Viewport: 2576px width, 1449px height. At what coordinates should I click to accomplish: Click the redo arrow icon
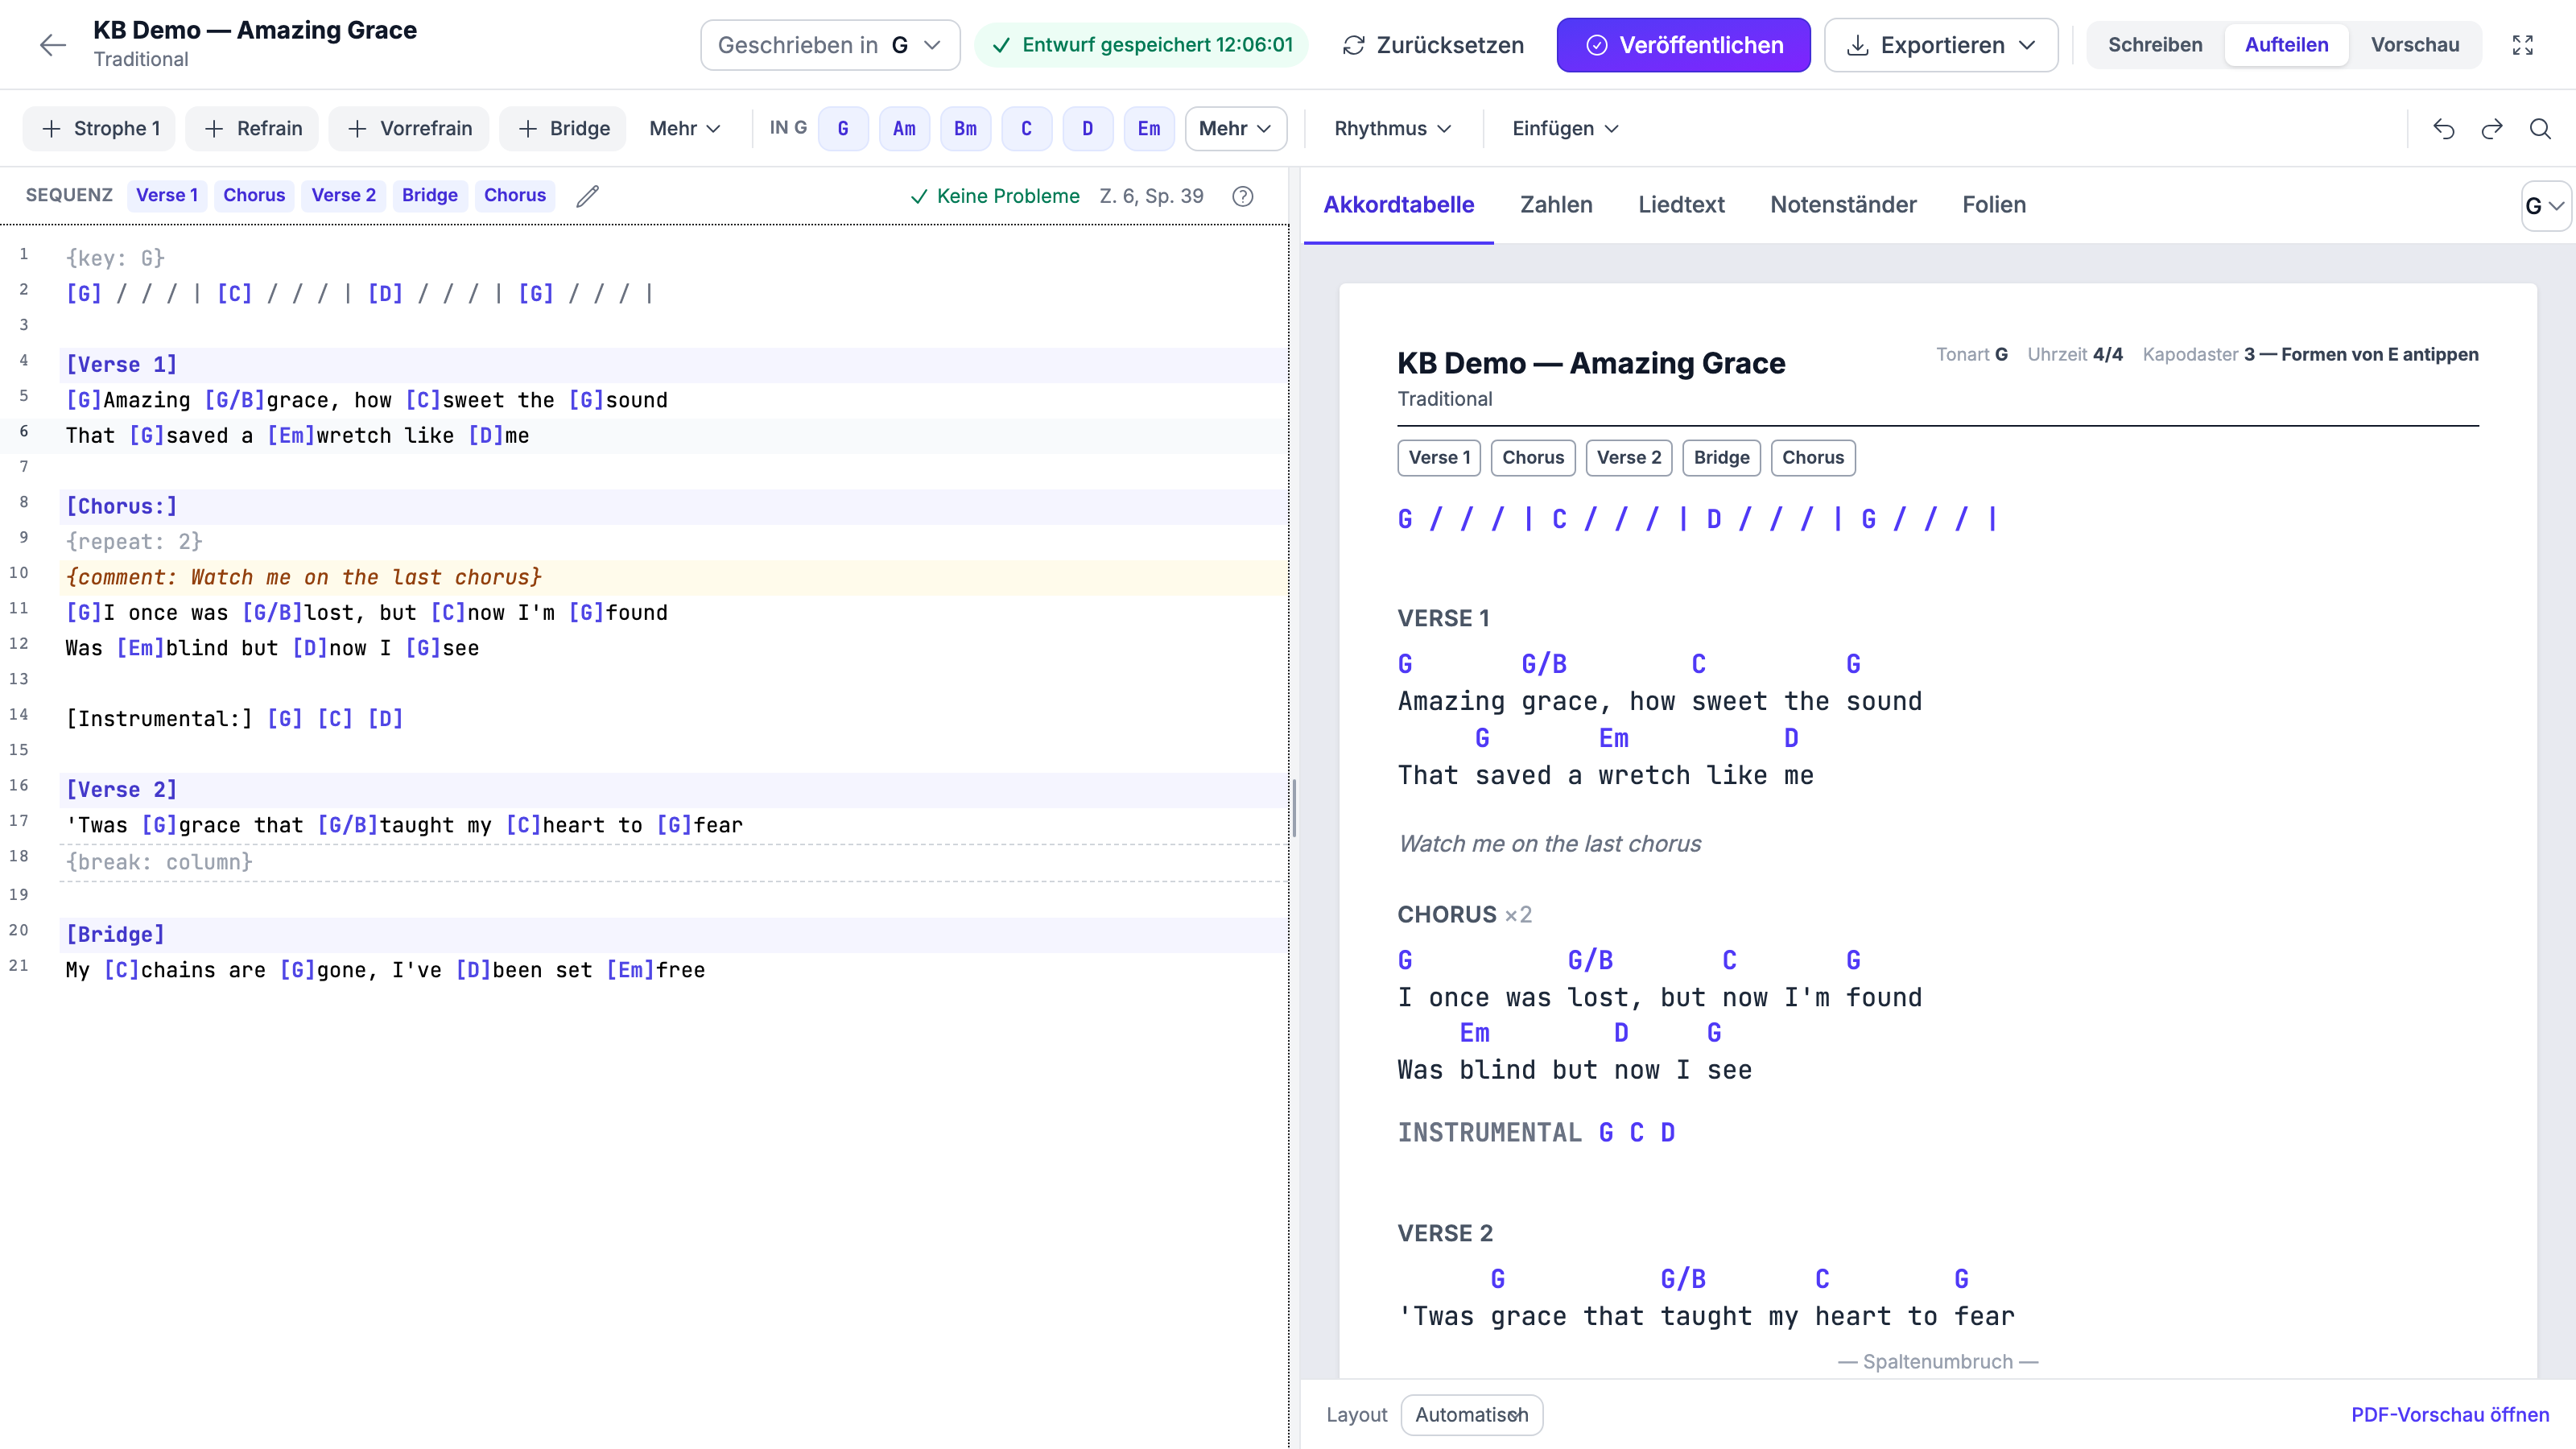coord(2492,129)
